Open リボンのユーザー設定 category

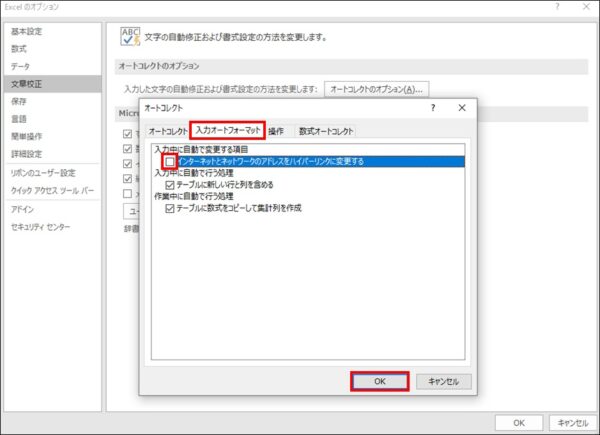[x=43, y=173]
